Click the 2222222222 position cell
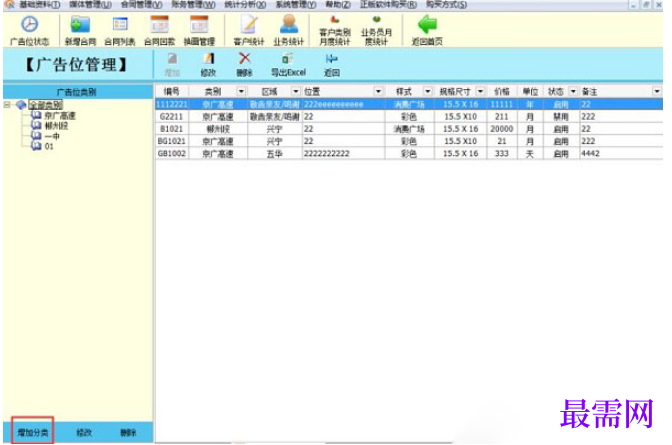This screenshot has width=672, height=445. pos(343,153)
